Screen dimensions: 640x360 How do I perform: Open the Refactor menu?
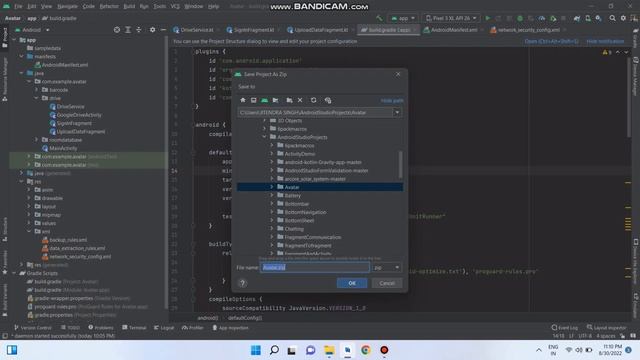coord(109,6)
